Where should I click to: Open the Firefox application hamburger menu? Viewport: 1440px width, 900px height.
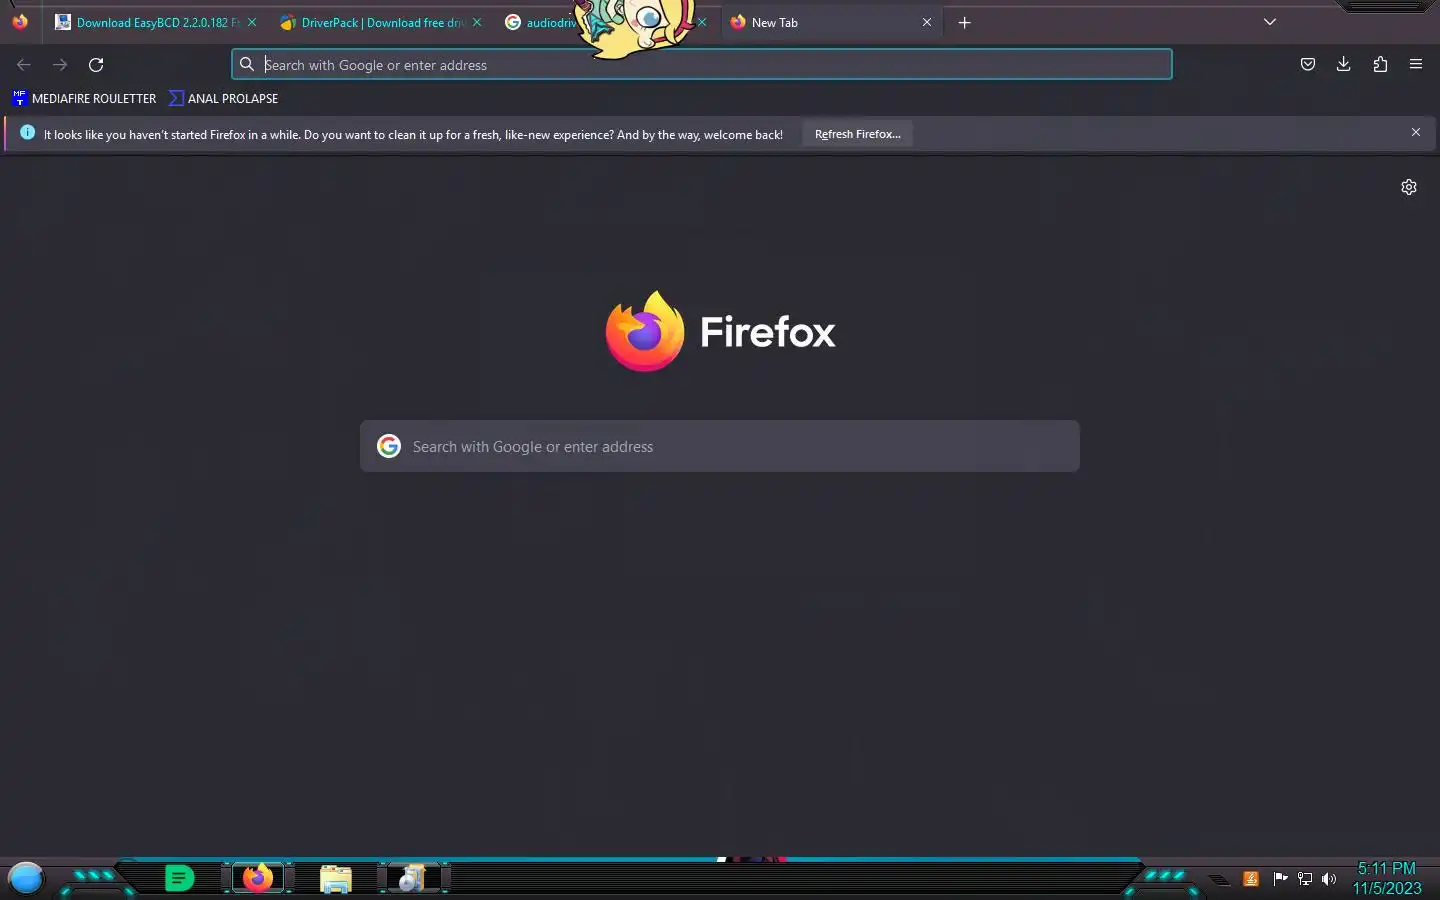point(1416,65)
